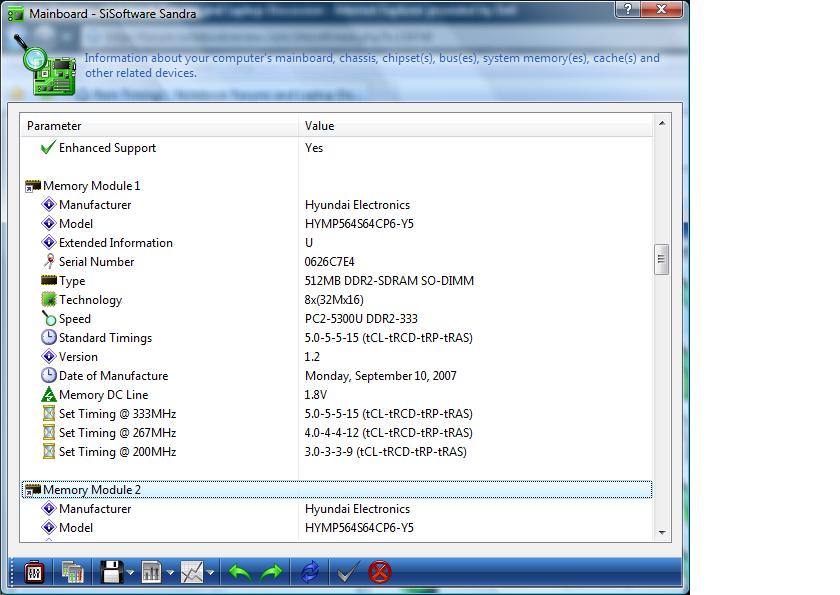This screenshot has height=595, width=840.
Task: Click the diamond icon beside Extended Information
Action: [49, 242]
